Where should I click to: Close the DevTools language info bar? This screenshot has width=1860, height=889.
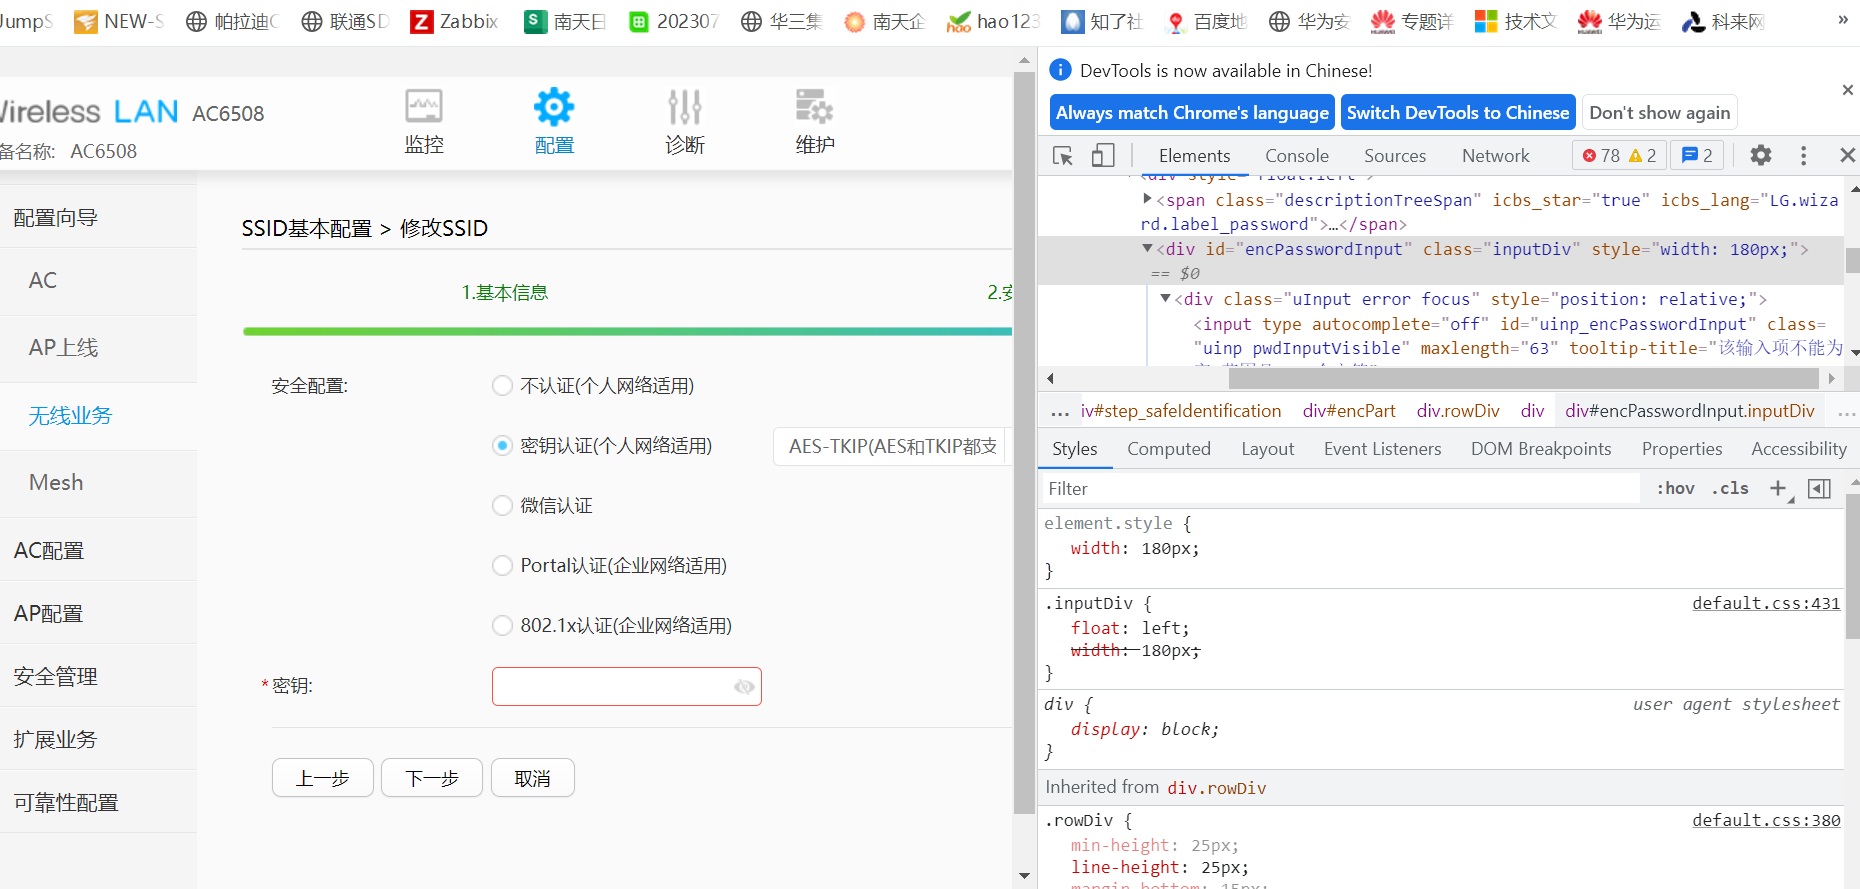(x=1847, y=90)
